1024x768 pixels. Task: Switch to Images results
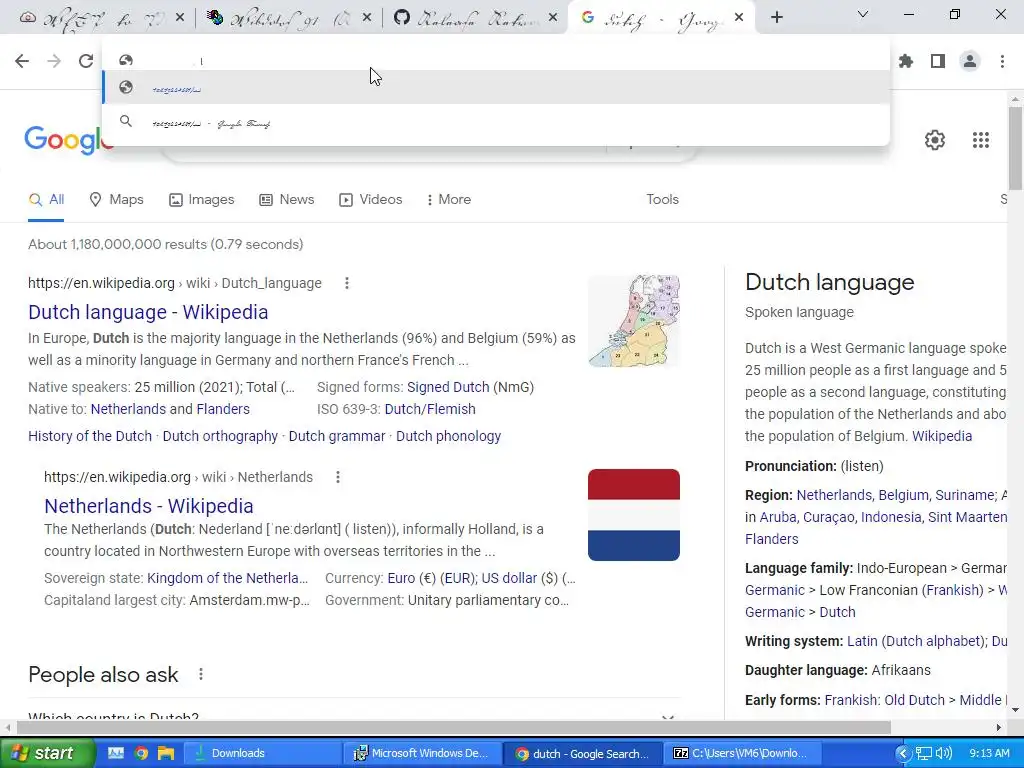pyautogui.click(x=201, y=200)
